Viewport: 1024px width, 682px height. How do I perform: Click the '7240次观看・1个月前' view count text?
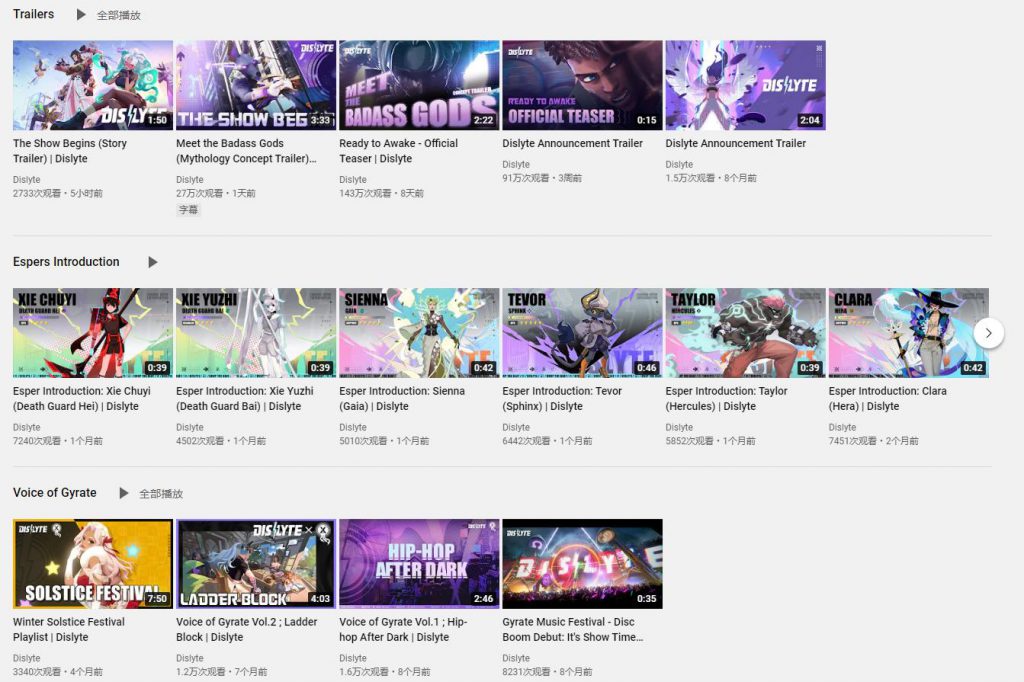57,441
